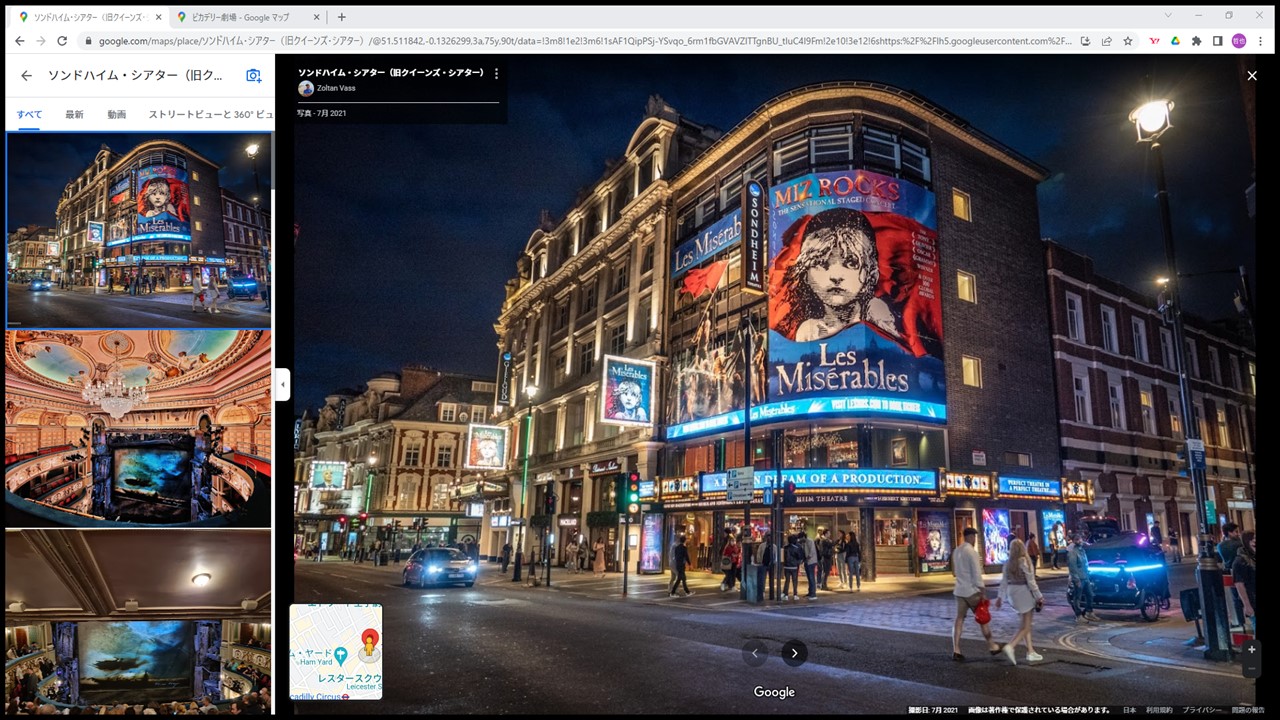Viewport: 1280px width, 720px height.
Task: Click the browser forward button
Action: click(x=41, y=41)
